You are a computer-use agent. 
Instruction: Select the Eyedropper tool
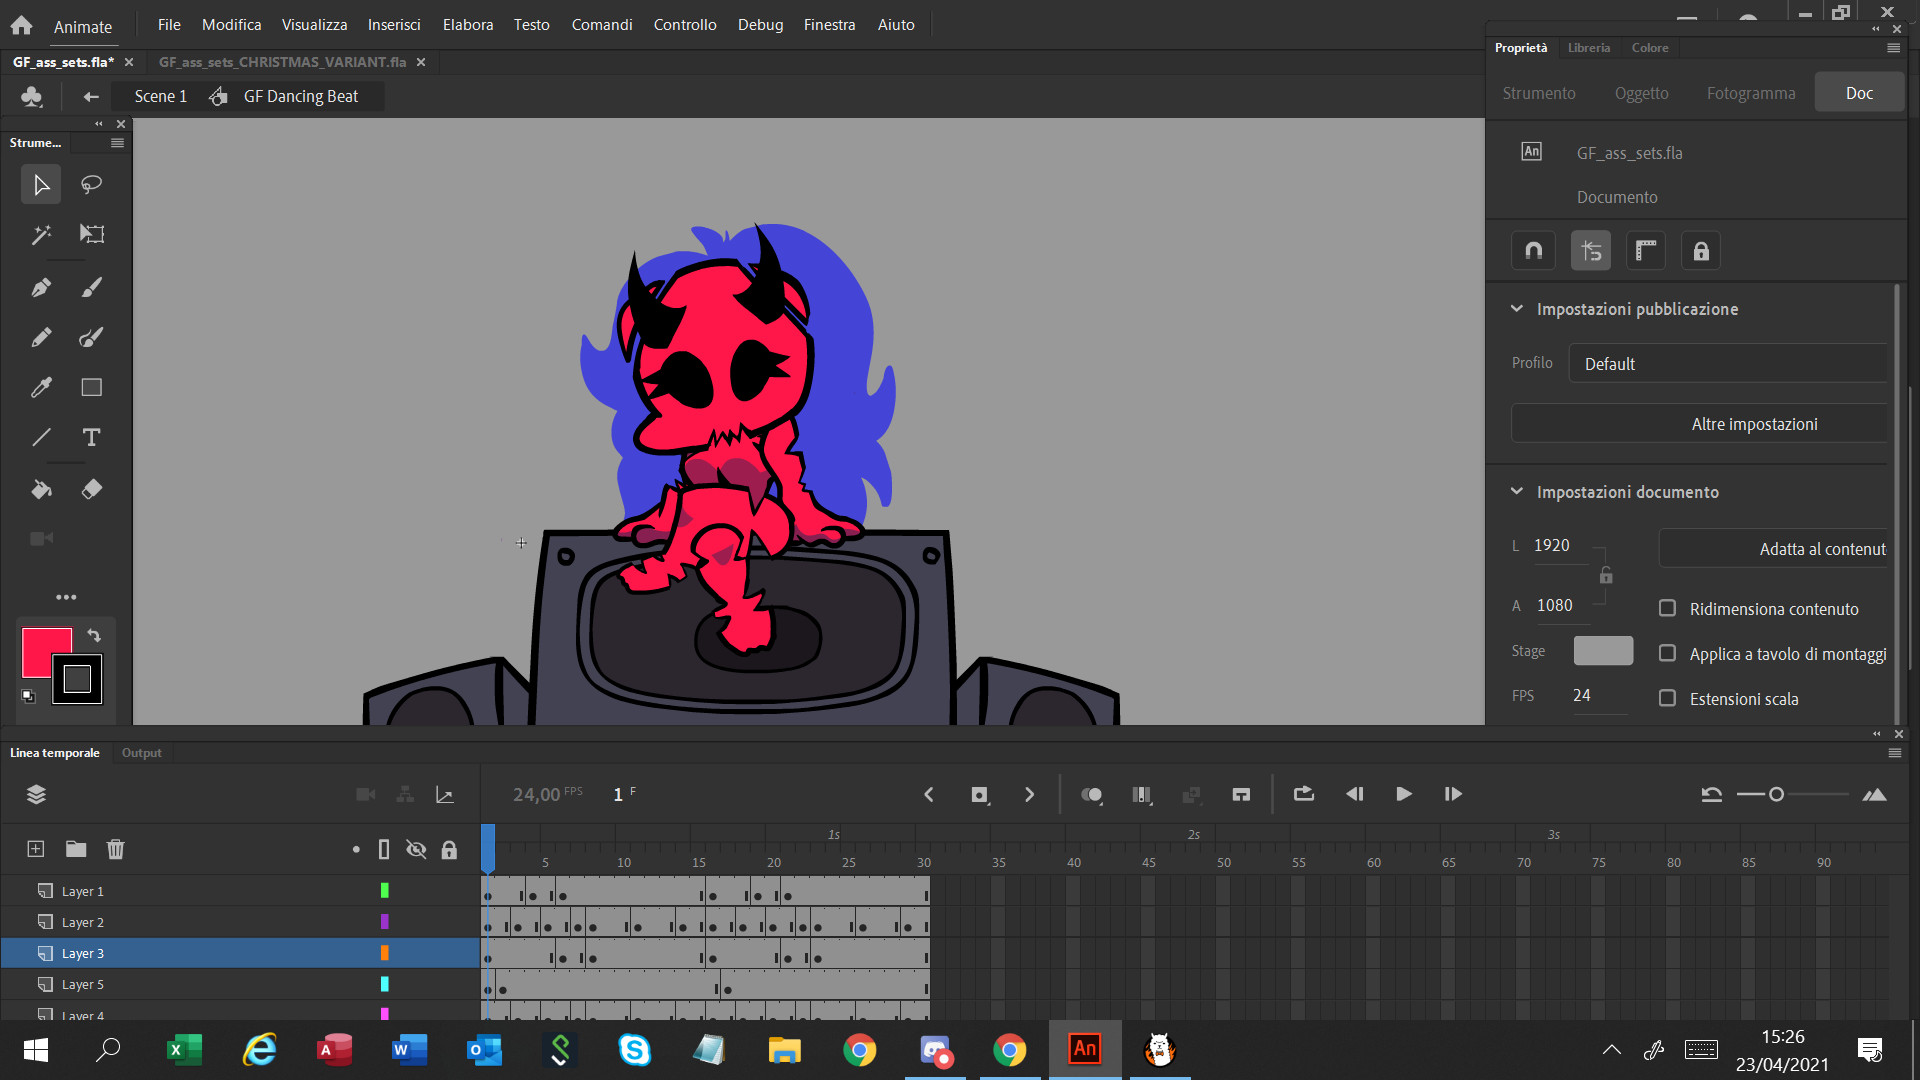pos(40,387)
